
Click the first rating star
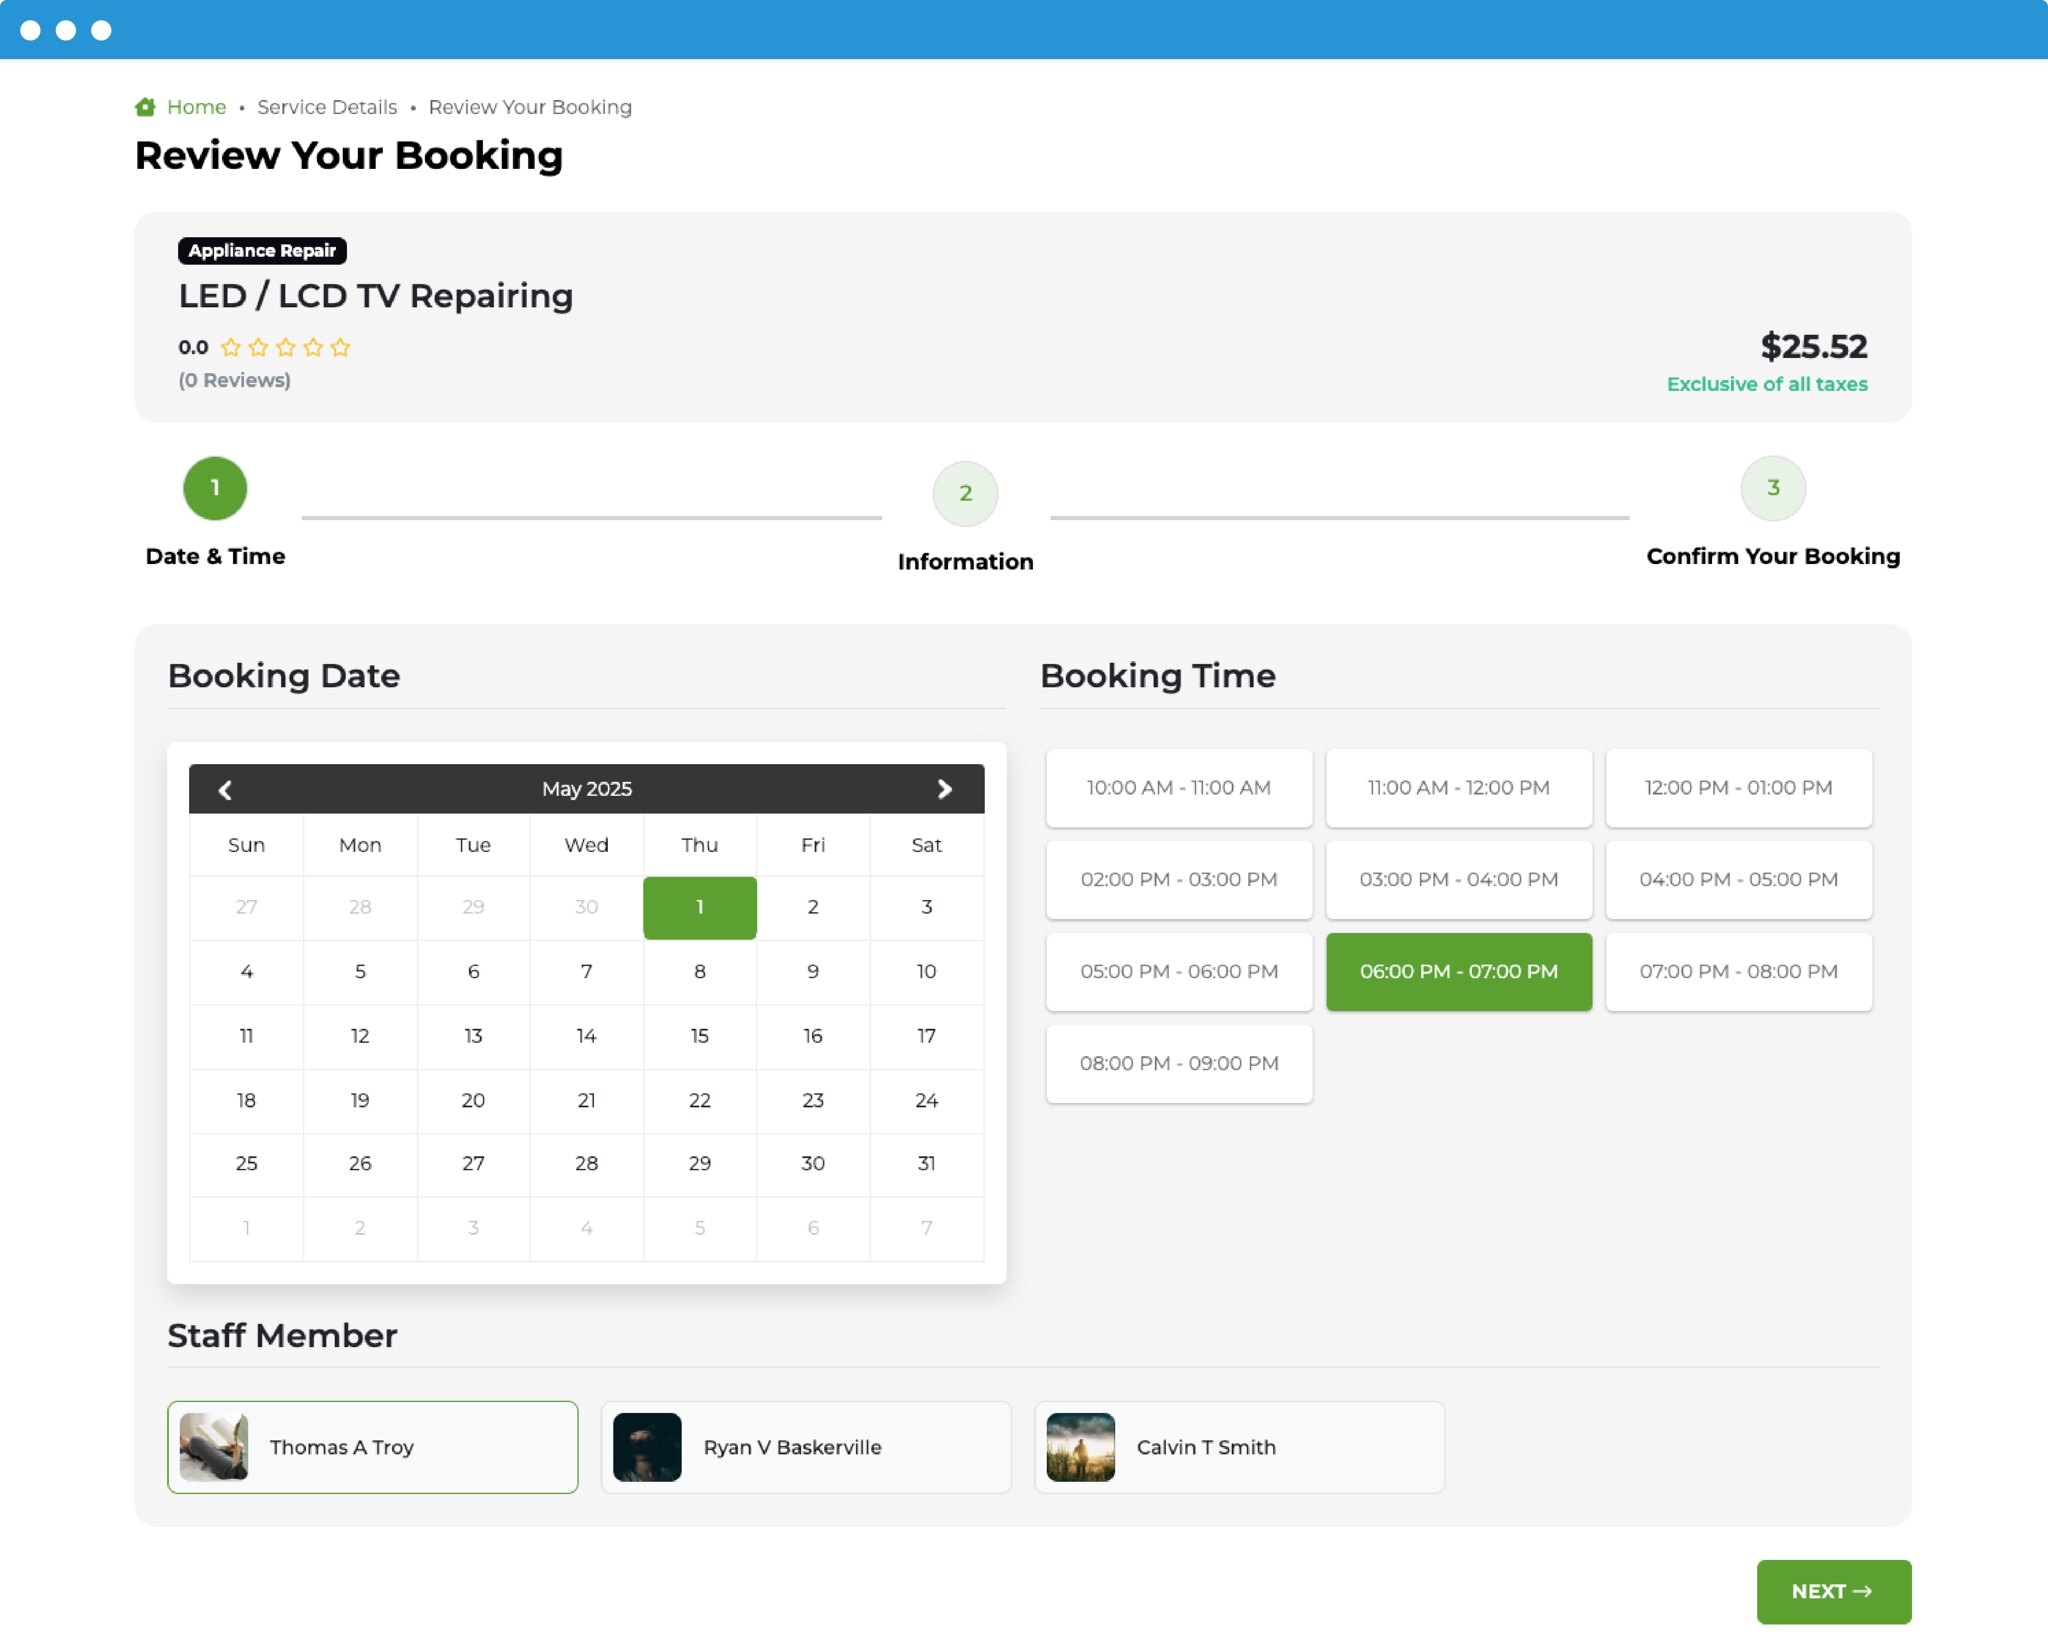pos(231,347)
